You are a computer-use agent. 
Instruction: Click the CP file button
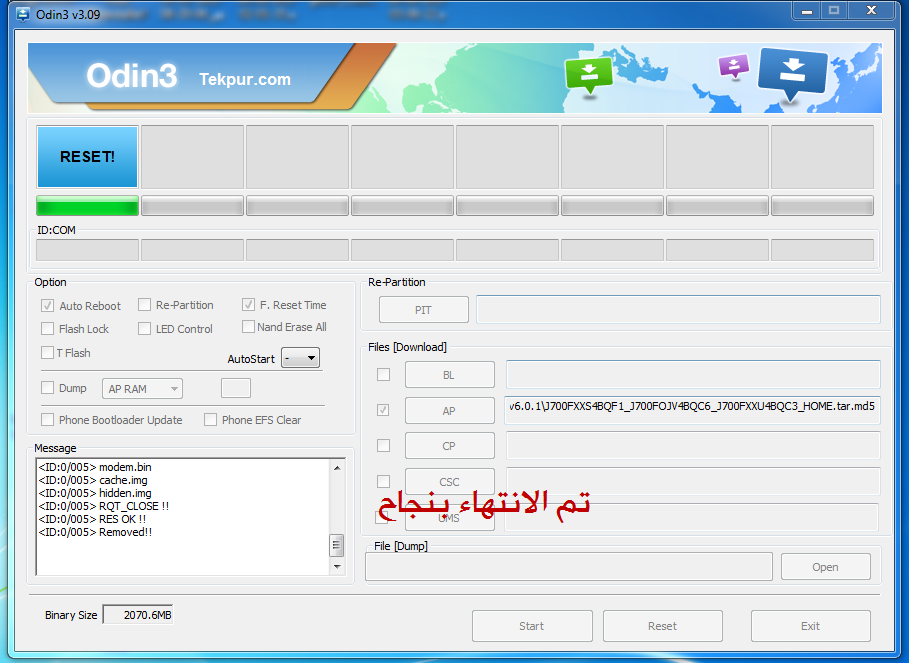click(449, 446)
